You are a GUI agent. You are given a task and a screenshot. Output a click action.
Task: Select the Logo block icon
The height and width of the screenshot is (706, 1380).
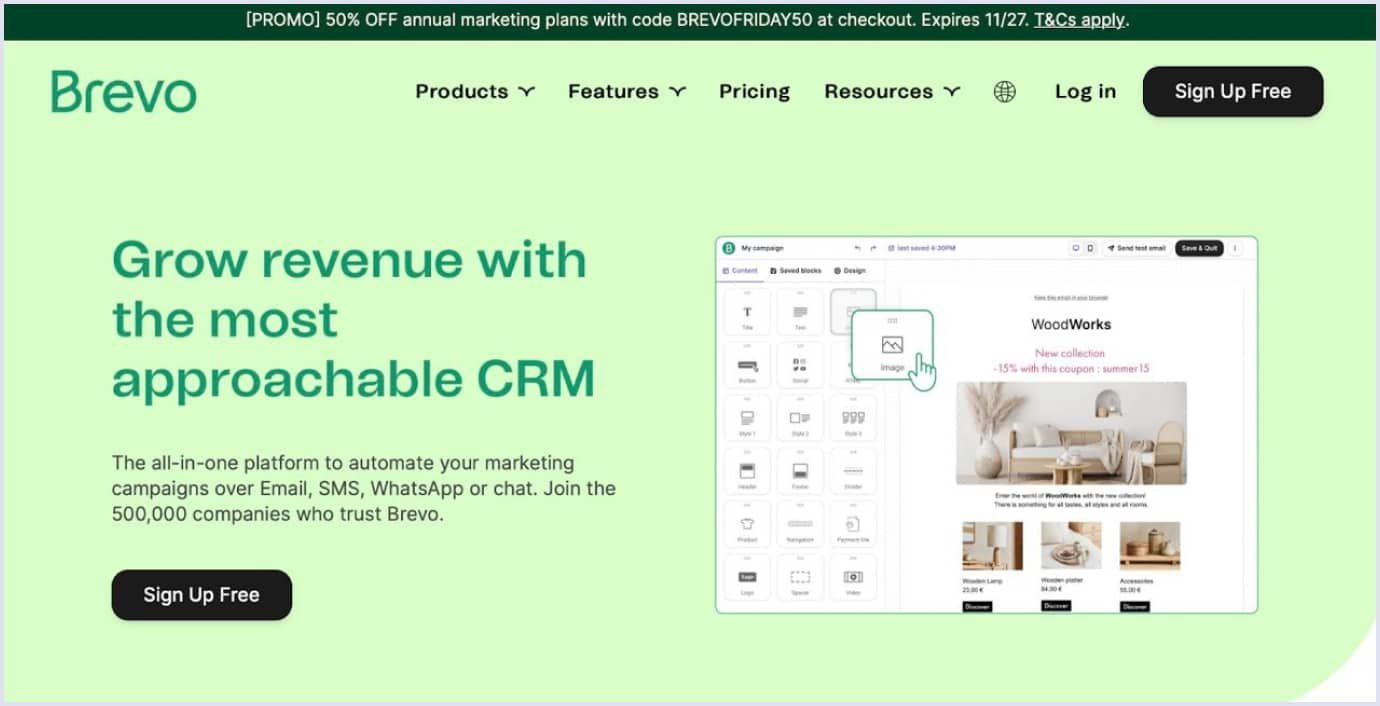click(747, 578)
